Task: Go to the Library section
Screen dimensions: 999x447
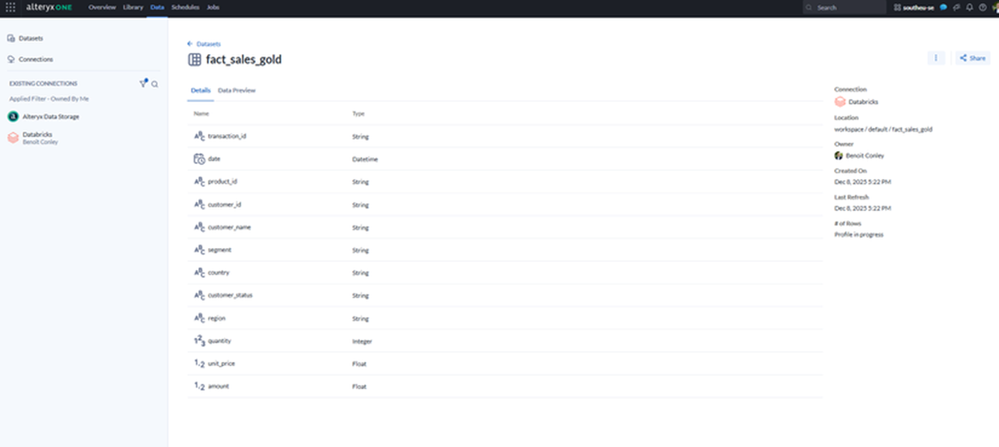Action: point(133,8)
